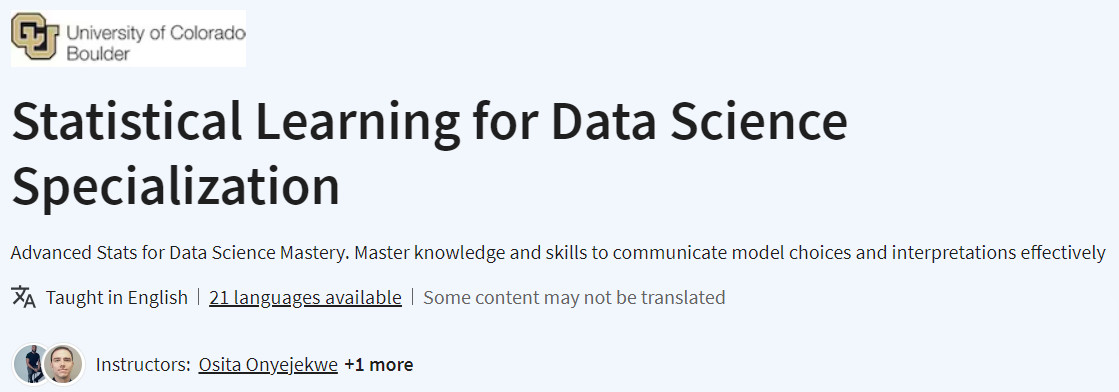Image resolution: width=1119 pixels, height=392 pixels.
Task: Open the 21 languages available link
Action: (305, 297)
